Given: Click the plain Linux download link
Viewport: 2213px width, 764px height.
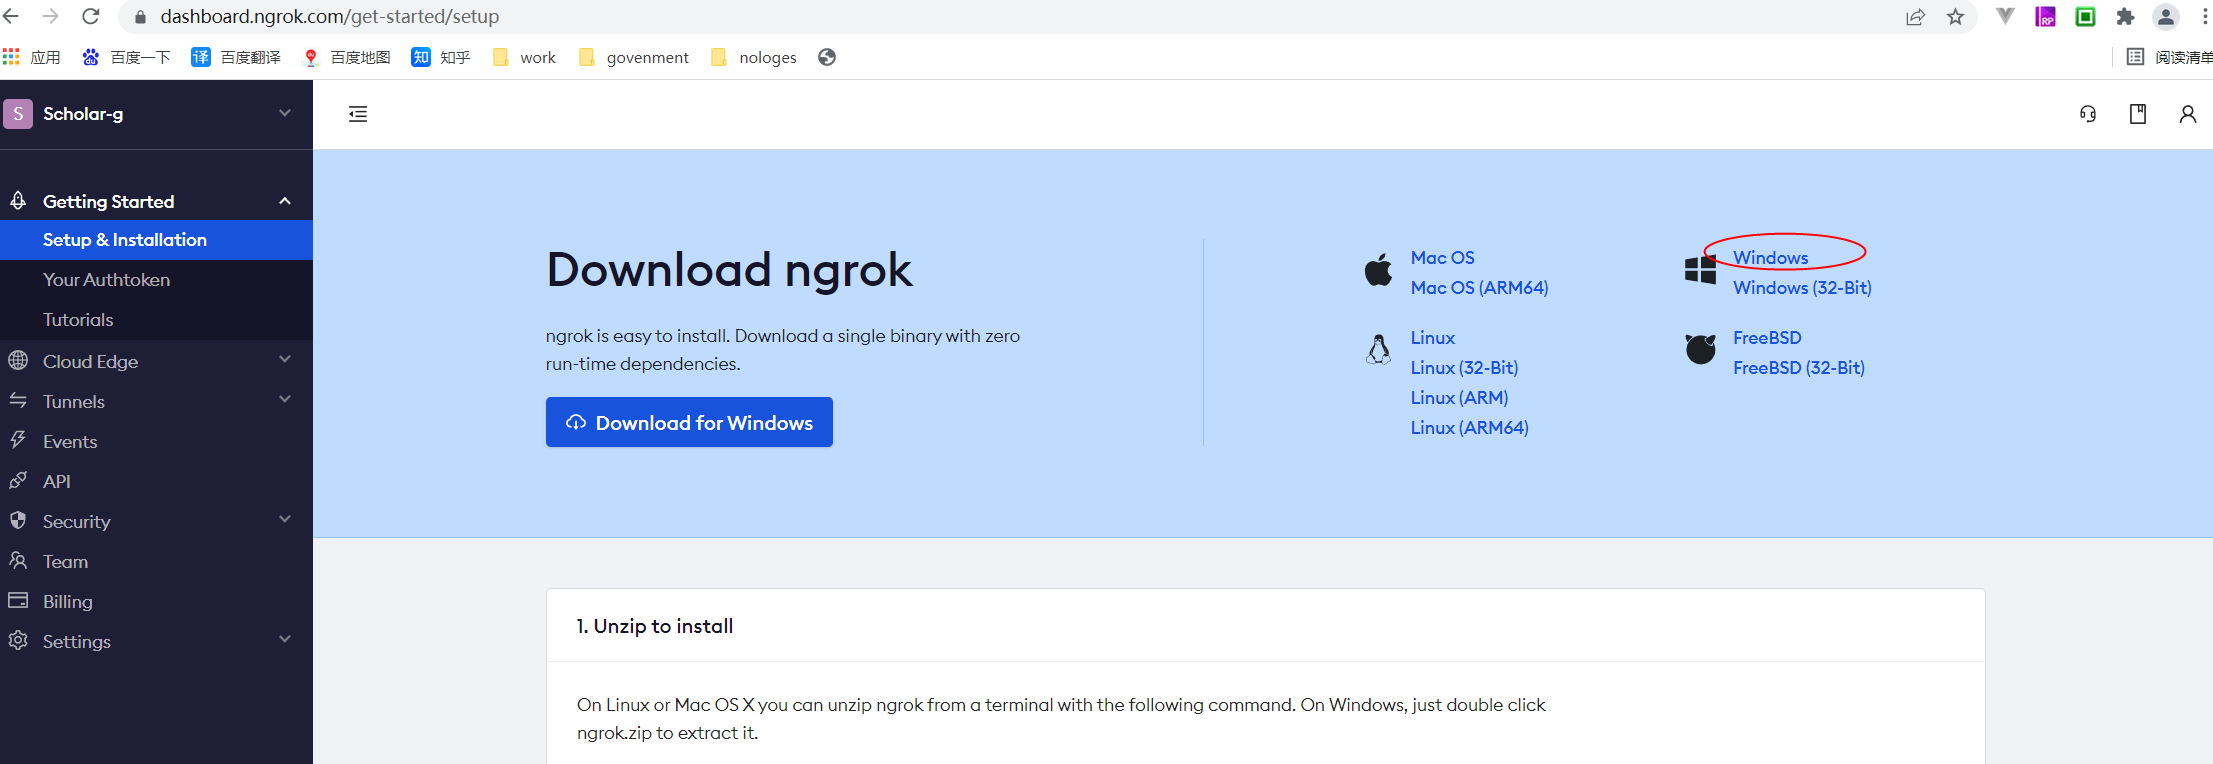Looking at the screenshot, I should click(1432, 338).
